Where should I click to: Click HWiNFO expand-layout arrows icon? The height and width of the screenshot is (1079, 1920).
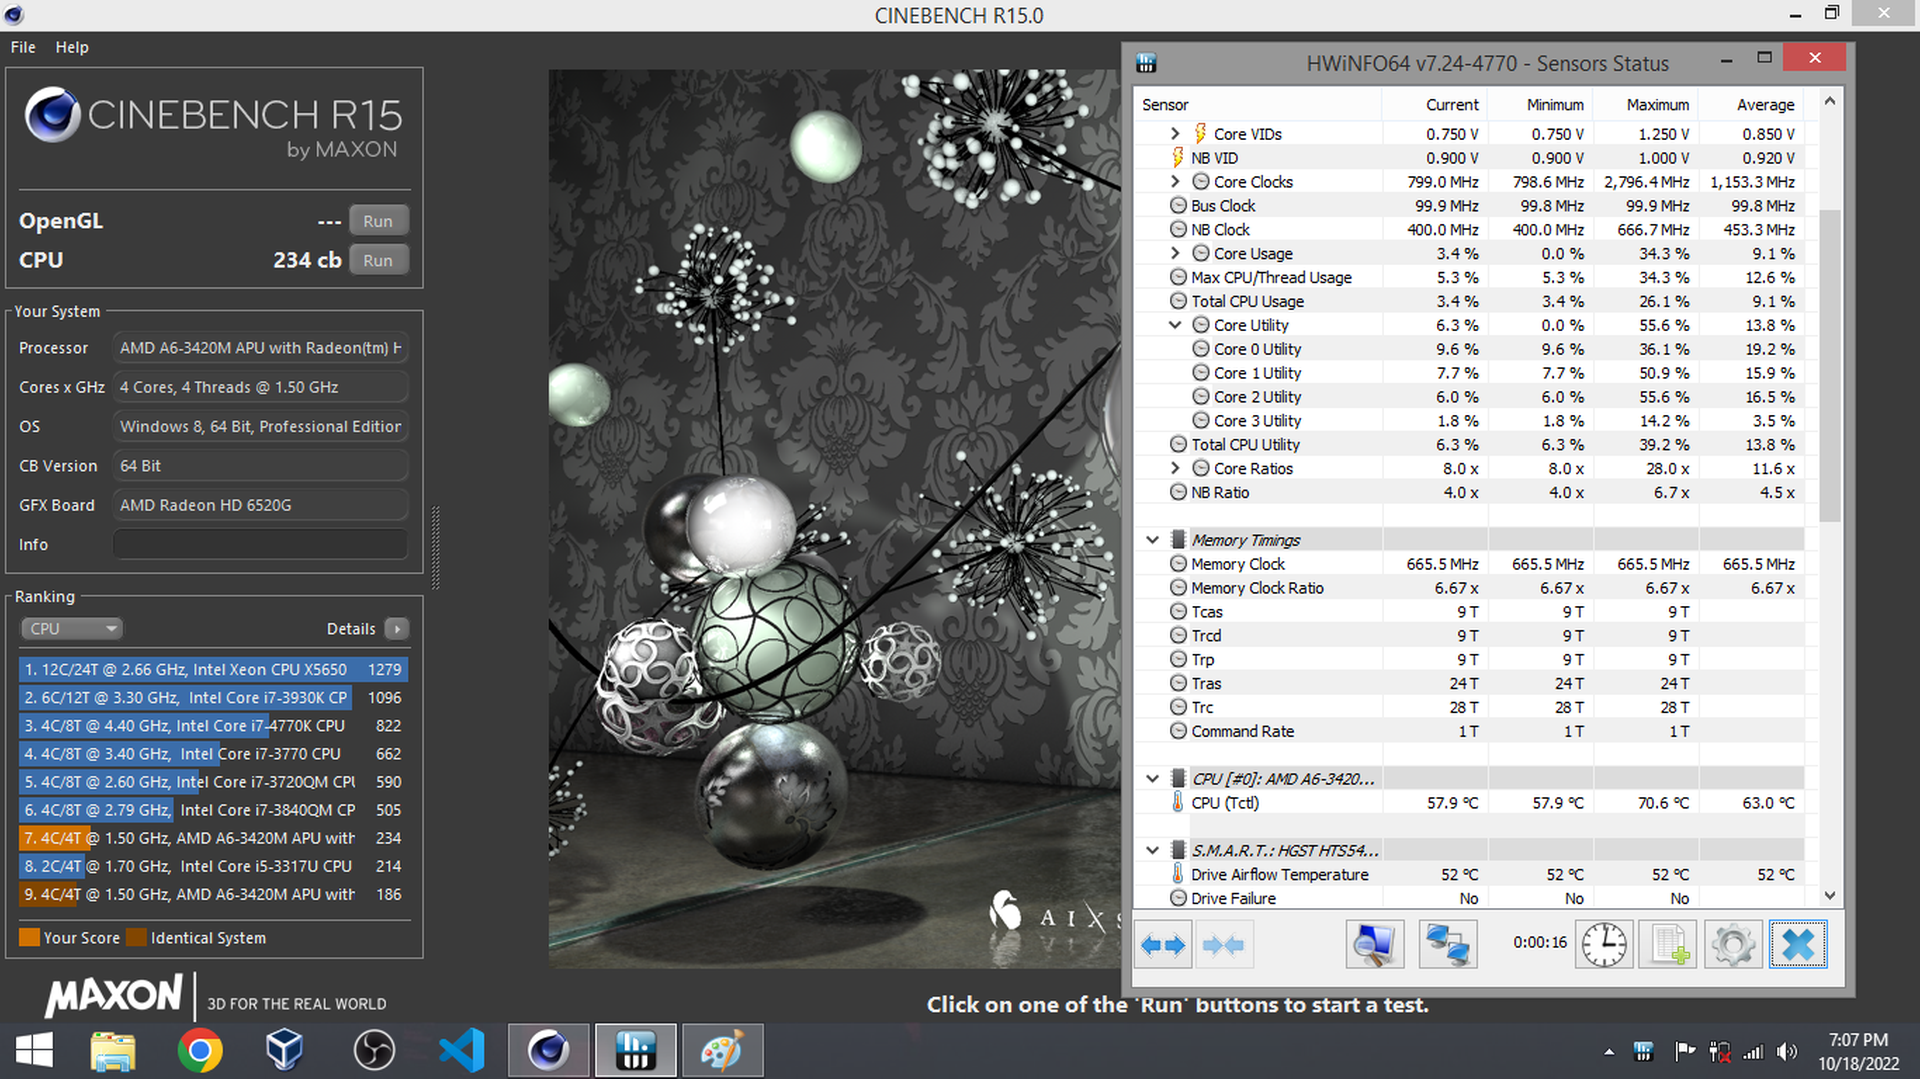coord(1162,944)
